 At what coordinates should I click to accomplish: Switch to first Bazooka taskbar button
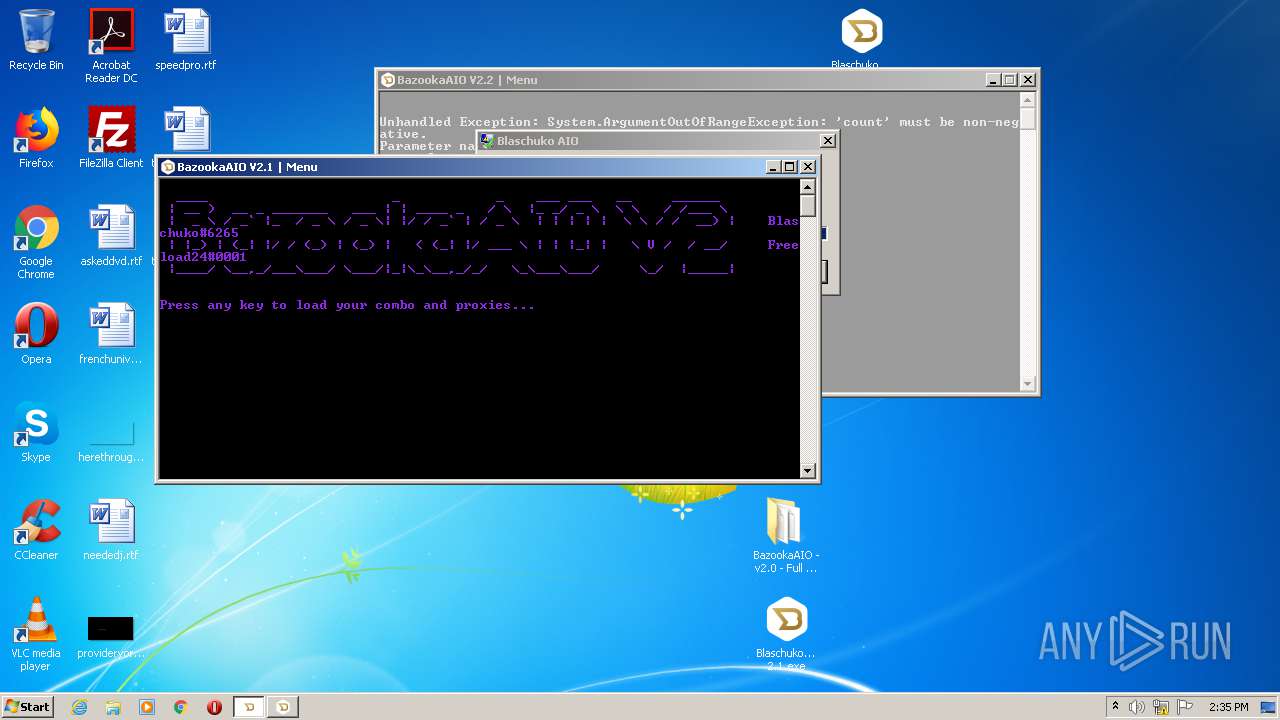pyautogui.click(x=249, y=707)
